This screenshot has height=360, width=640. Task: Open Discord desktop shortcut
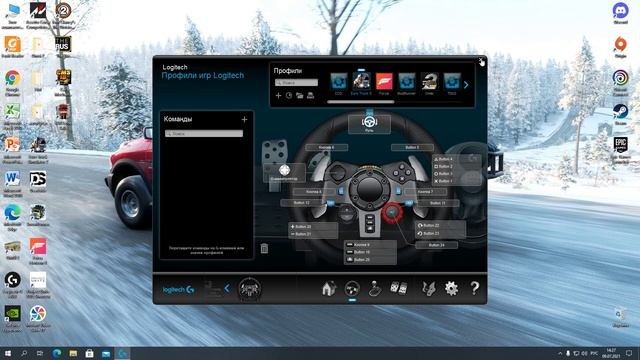620,13
